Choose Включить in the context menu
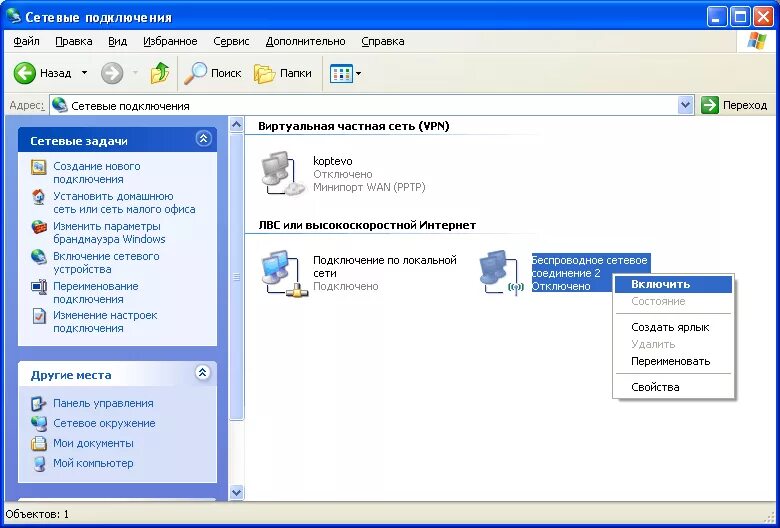This screenshot has height=528, width=780. [660, 284]
